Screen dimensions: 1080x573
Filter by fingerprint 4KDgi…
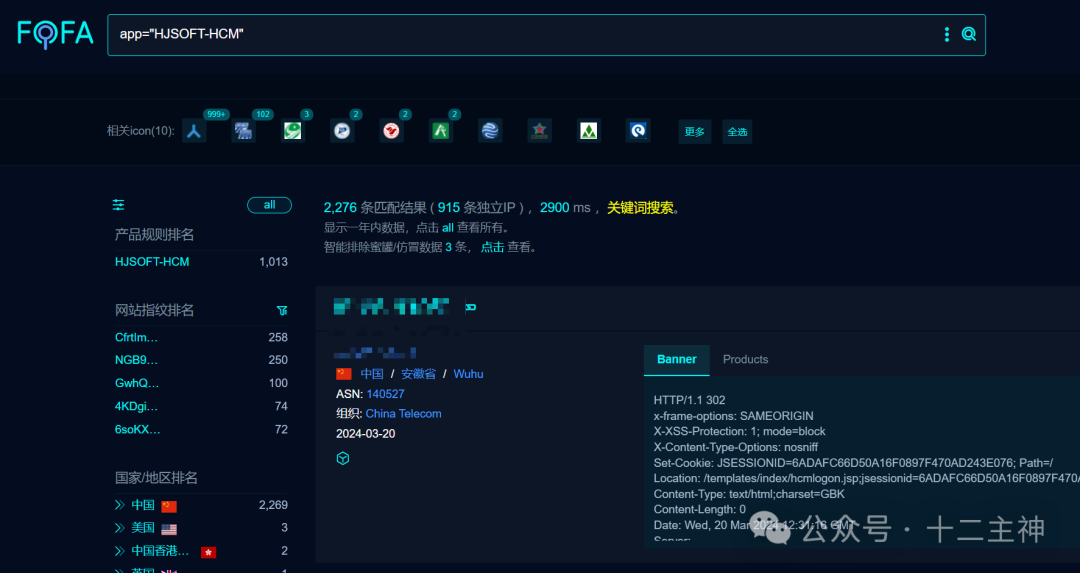click(x=136, y=406)
